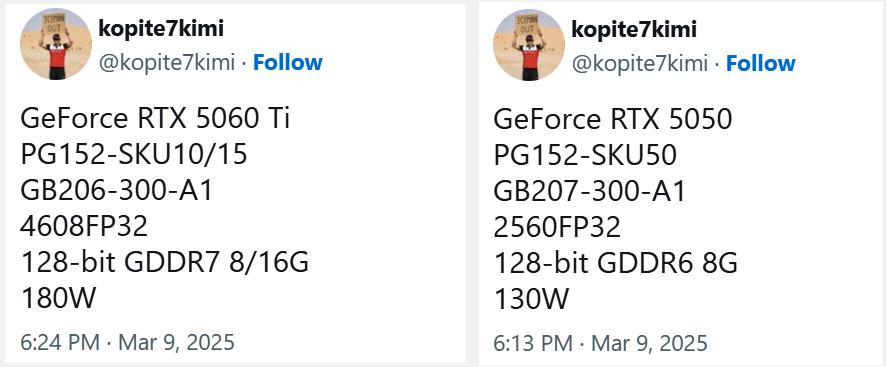Select the GeForce RTX 5050 text line

coord(613,119)
